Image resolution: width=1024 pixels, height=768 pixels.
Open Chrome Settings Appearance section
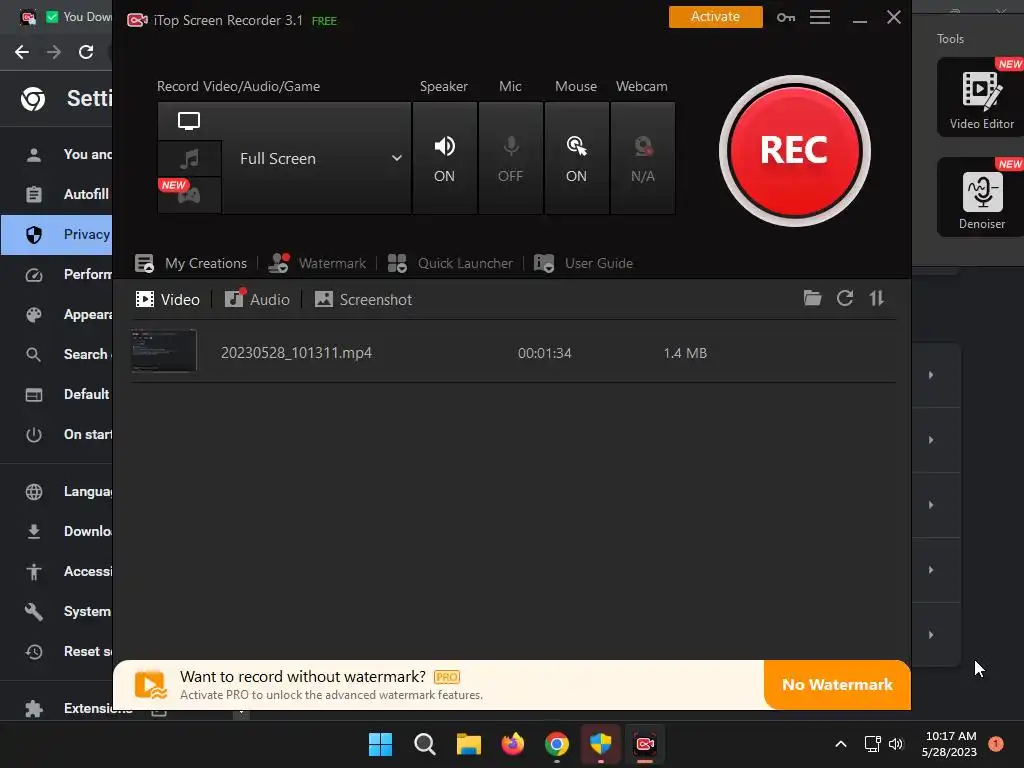57,315
